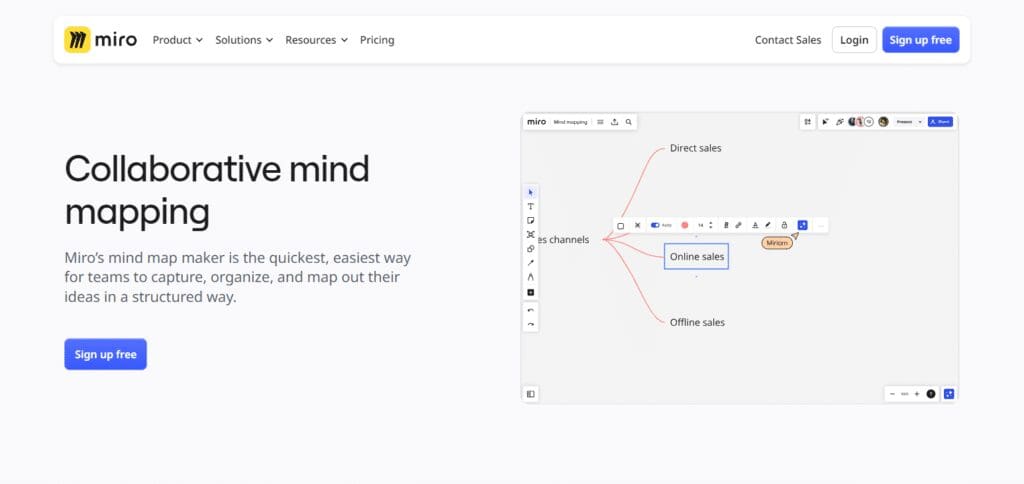The height and width of the screenshot is (484, 1024).
Task: Zoom in with the plus button
Action: (x=917, y=394)
